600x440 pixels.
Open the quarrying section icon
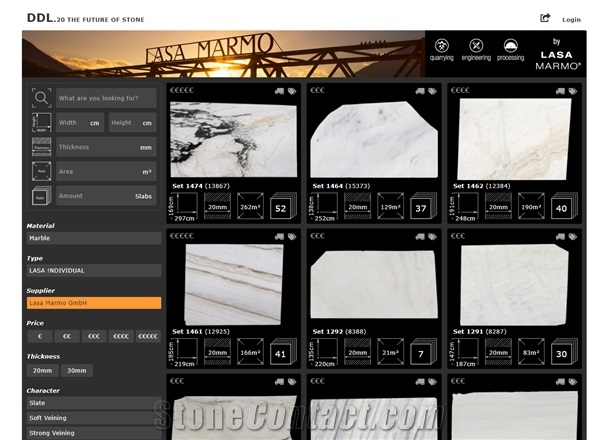point(442,50)
